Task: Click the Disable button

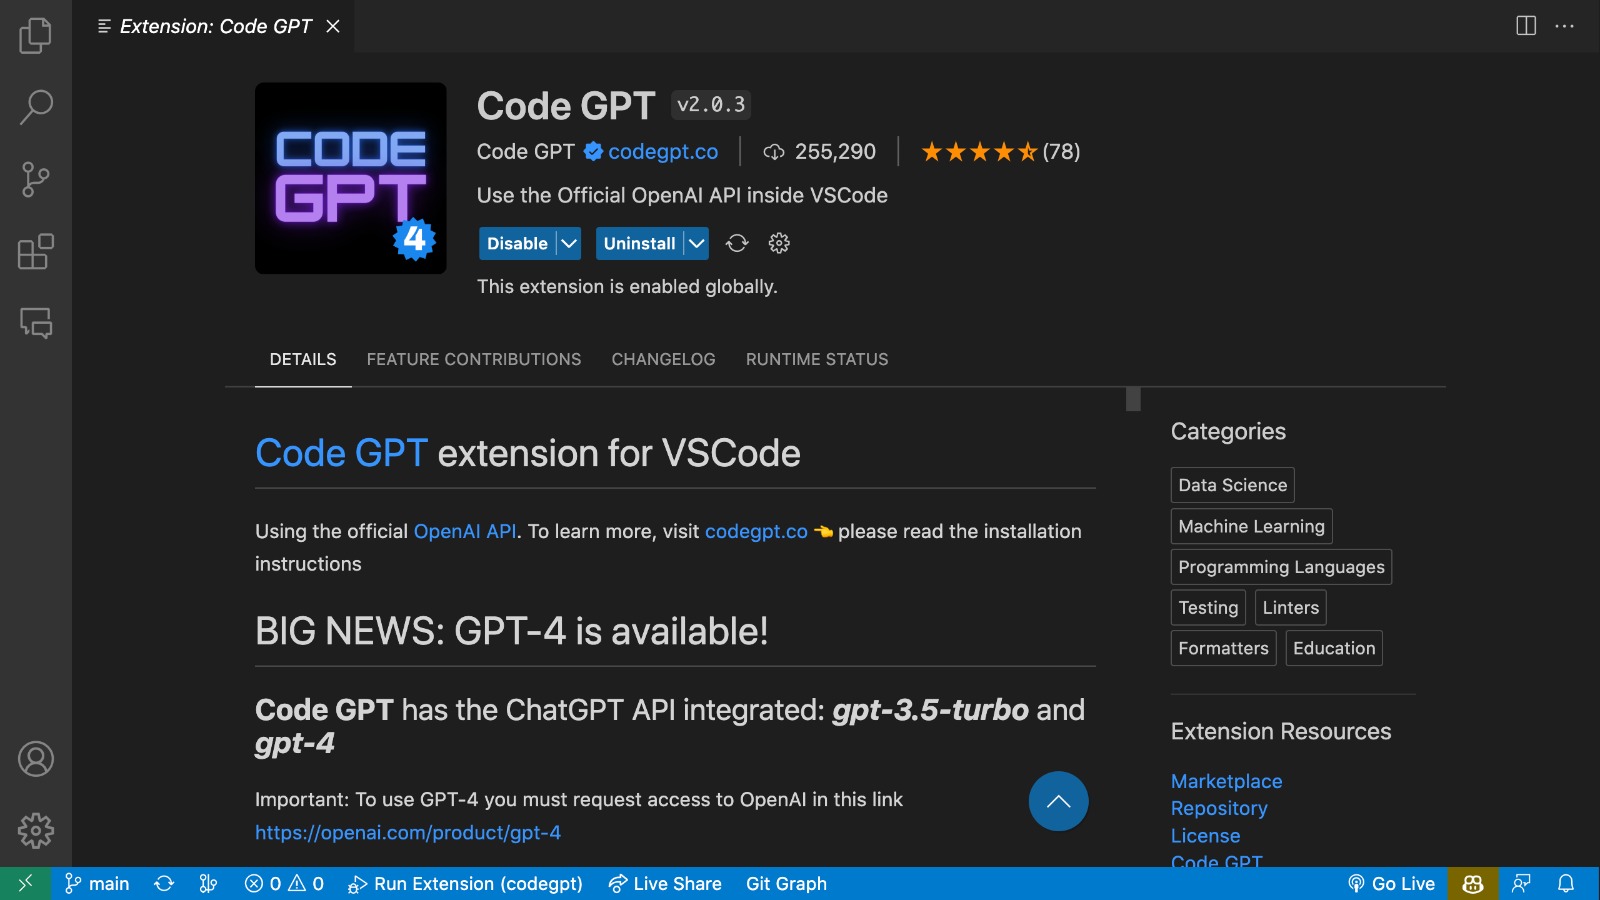Action: pos(517,243)
